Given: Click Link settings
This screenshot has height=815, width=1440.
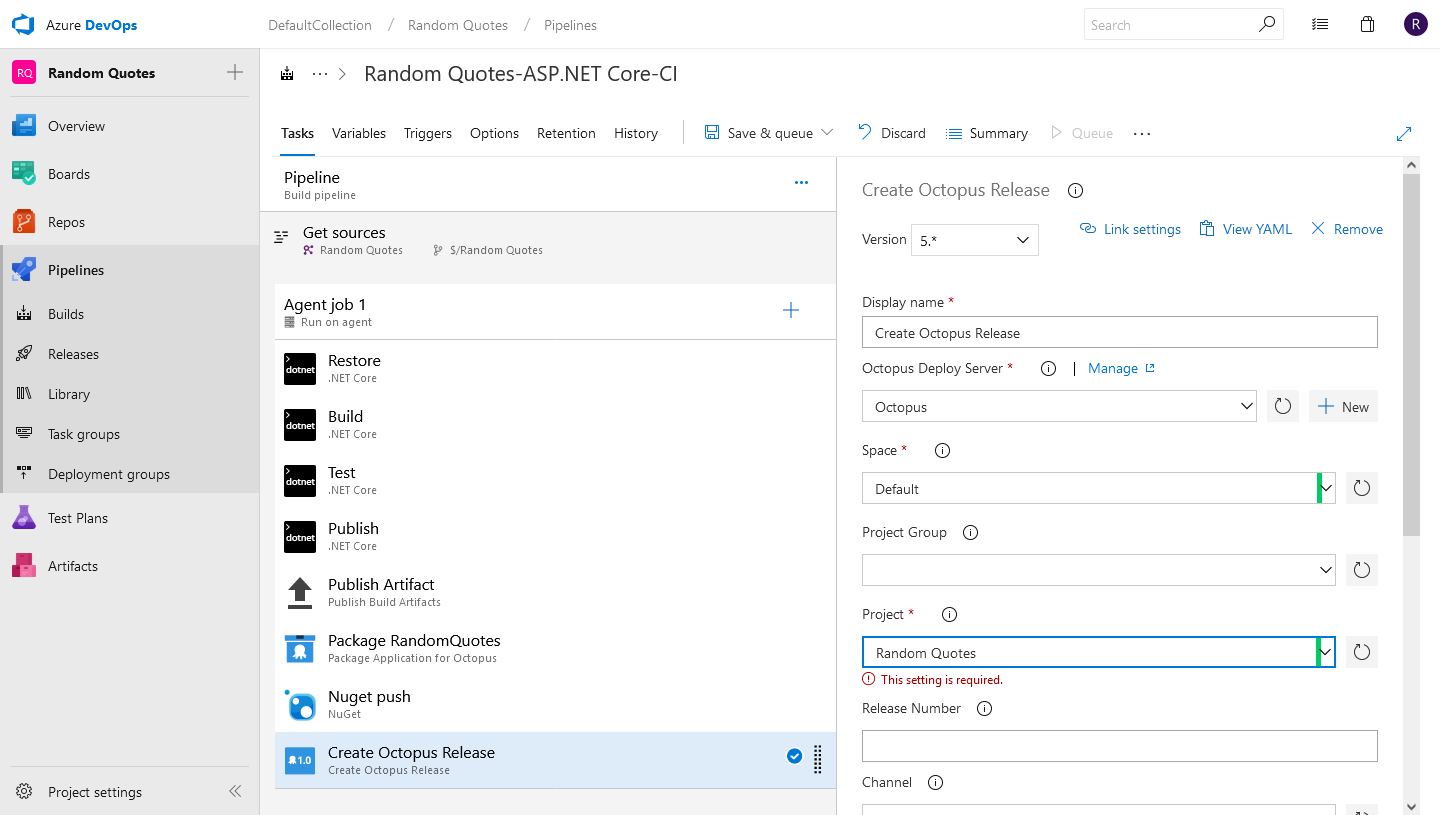Looking at the screenshot, I should pos(1130,229).
